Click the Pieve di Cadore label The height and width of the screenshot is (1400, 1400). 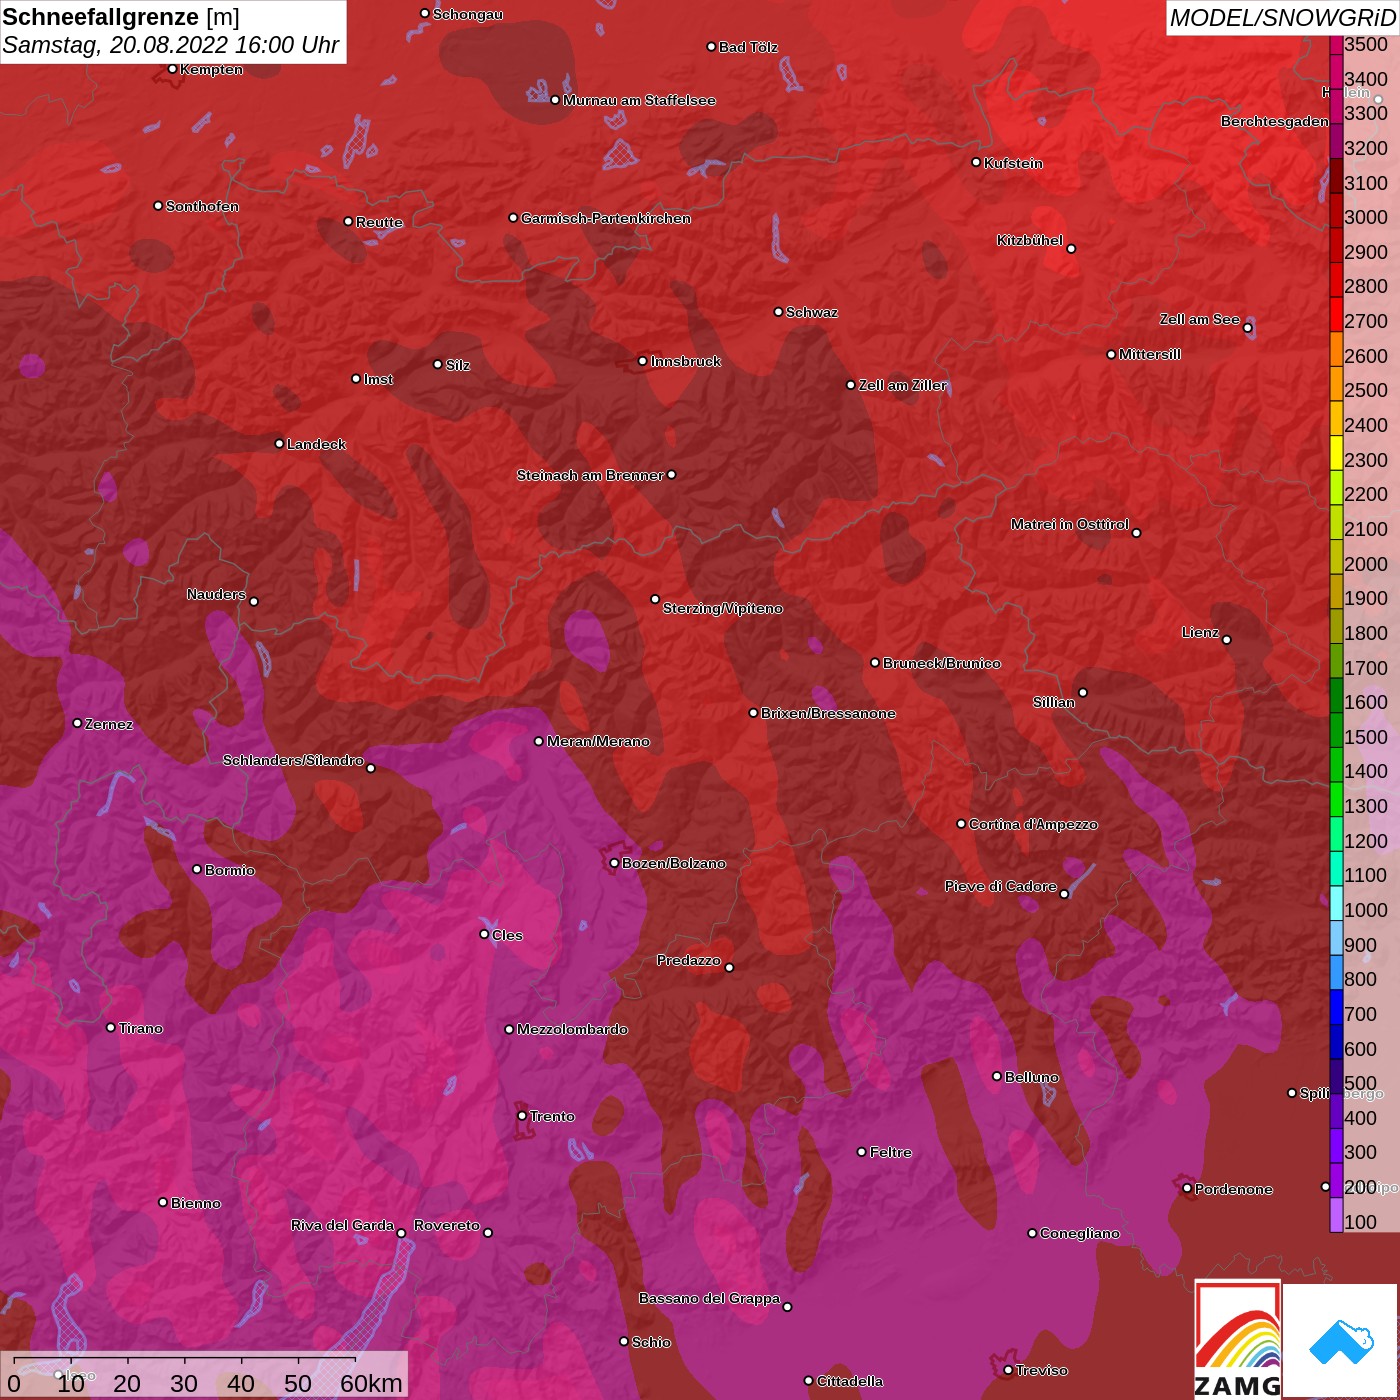(x=1001, y=886)
